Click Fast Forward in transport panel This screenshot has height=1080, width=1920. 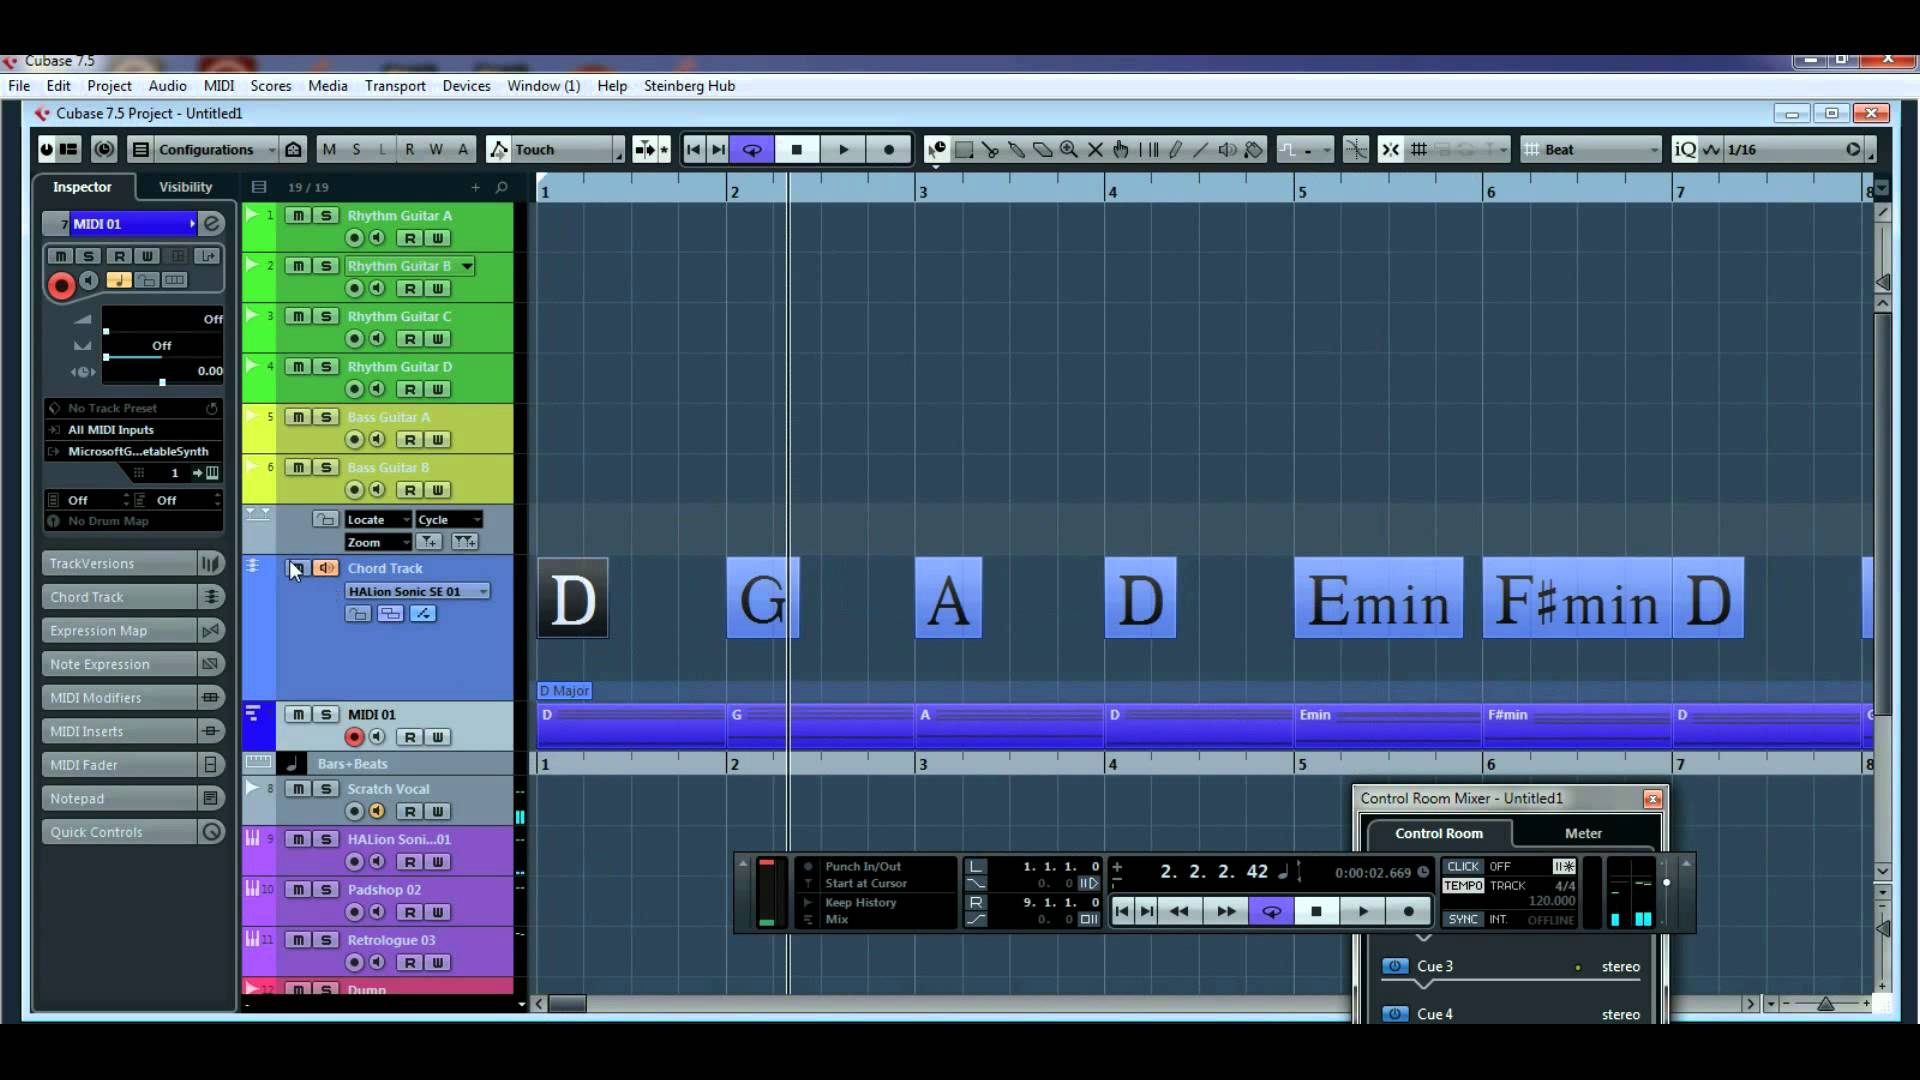click(1226, 911)
